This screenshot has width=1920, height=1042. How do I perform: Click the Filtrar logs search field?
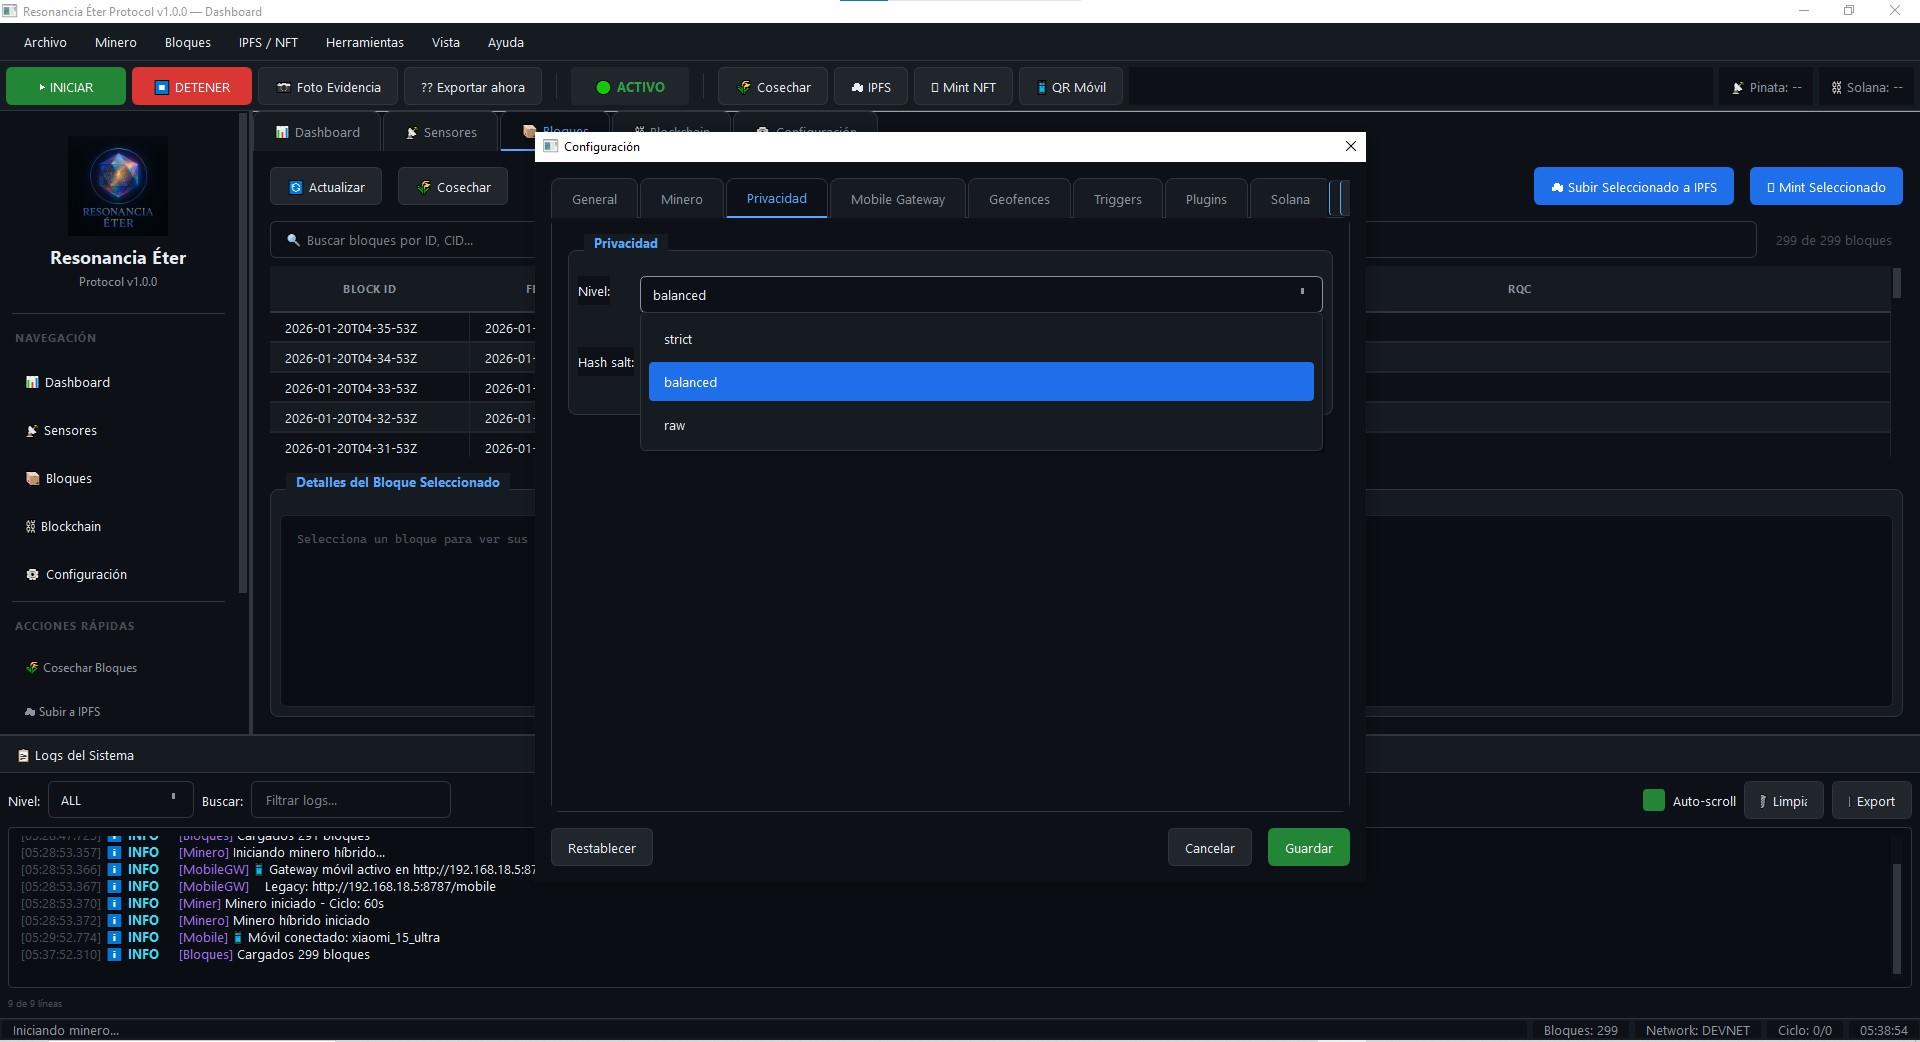pos(350,801)
